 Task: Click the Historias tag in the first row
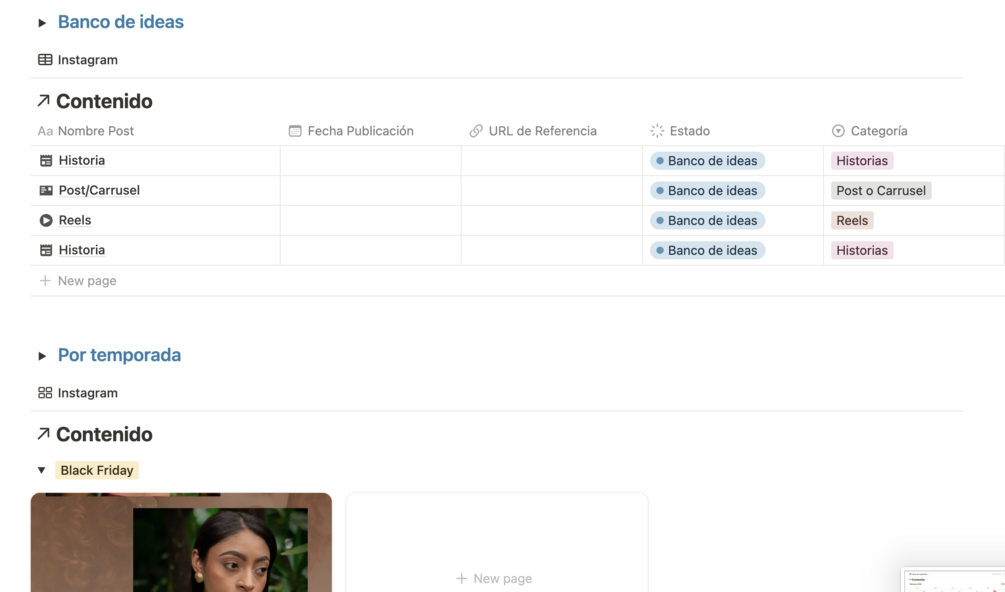coord(861,161)
